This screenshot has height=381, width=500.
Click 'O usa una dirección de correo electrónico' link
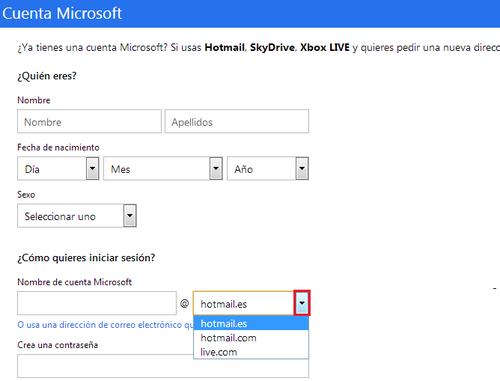coord(105,325)
